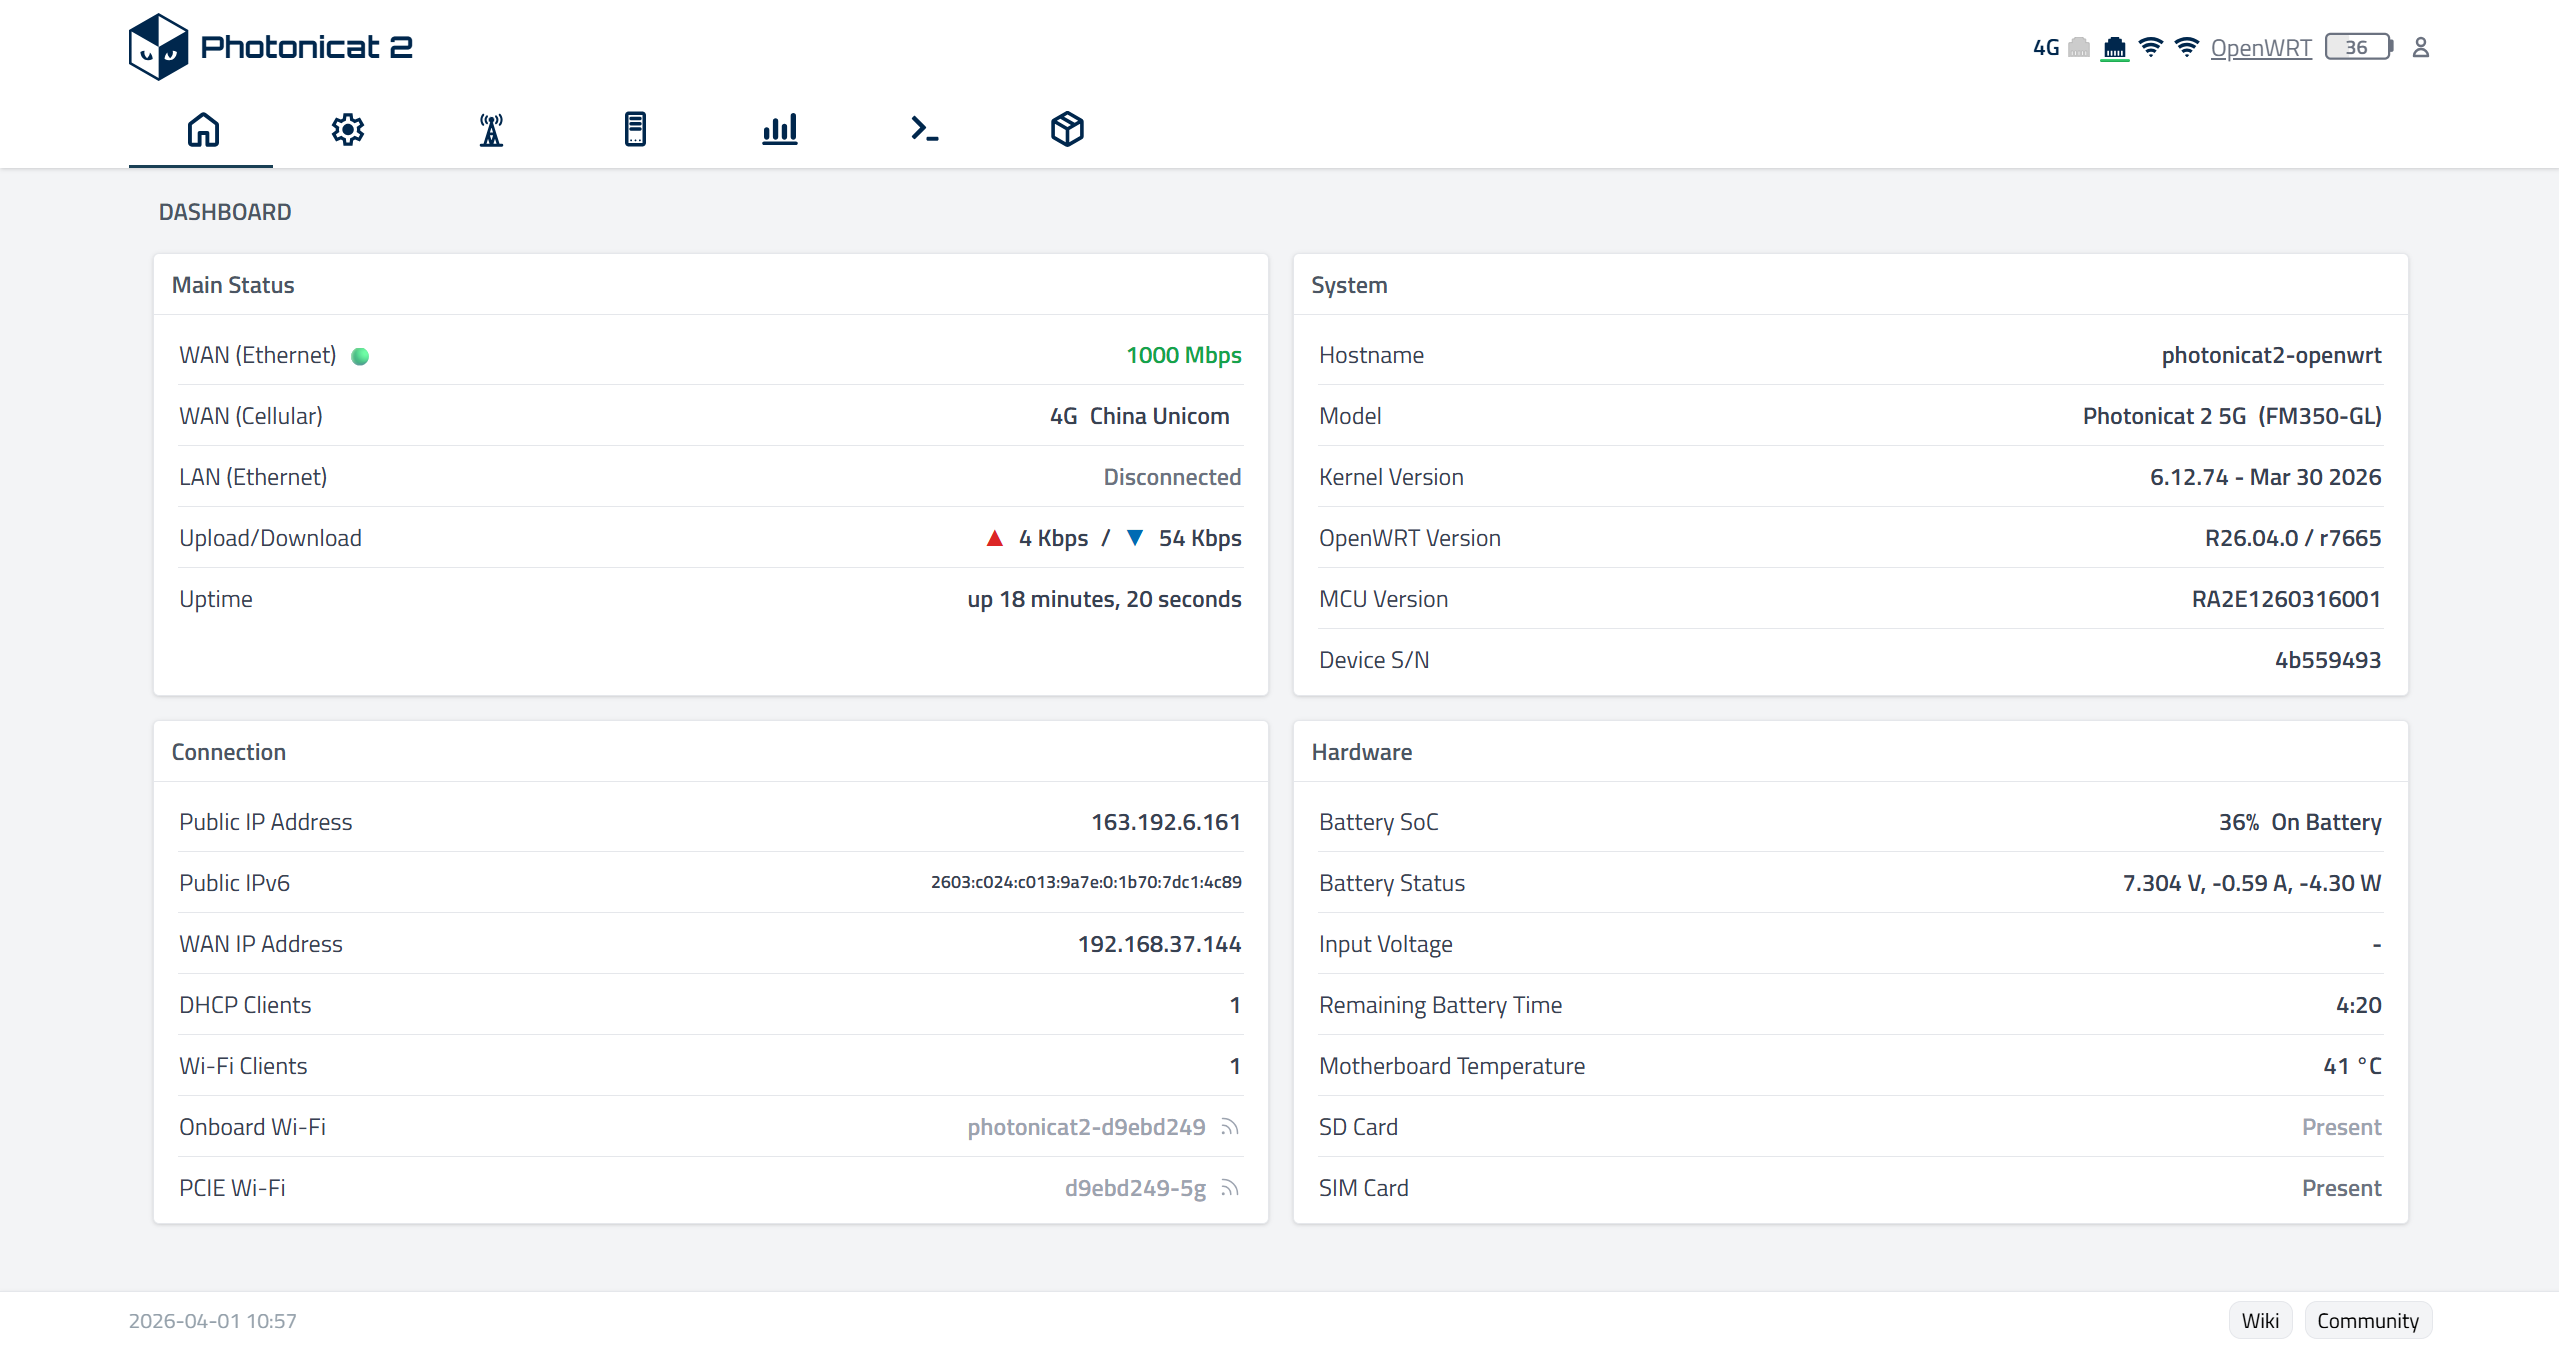Image resolution: width=2559 pixels, height=1347 pixels.
Task: Open the Modem page via the device icon
Action: [x=636, y=130]
